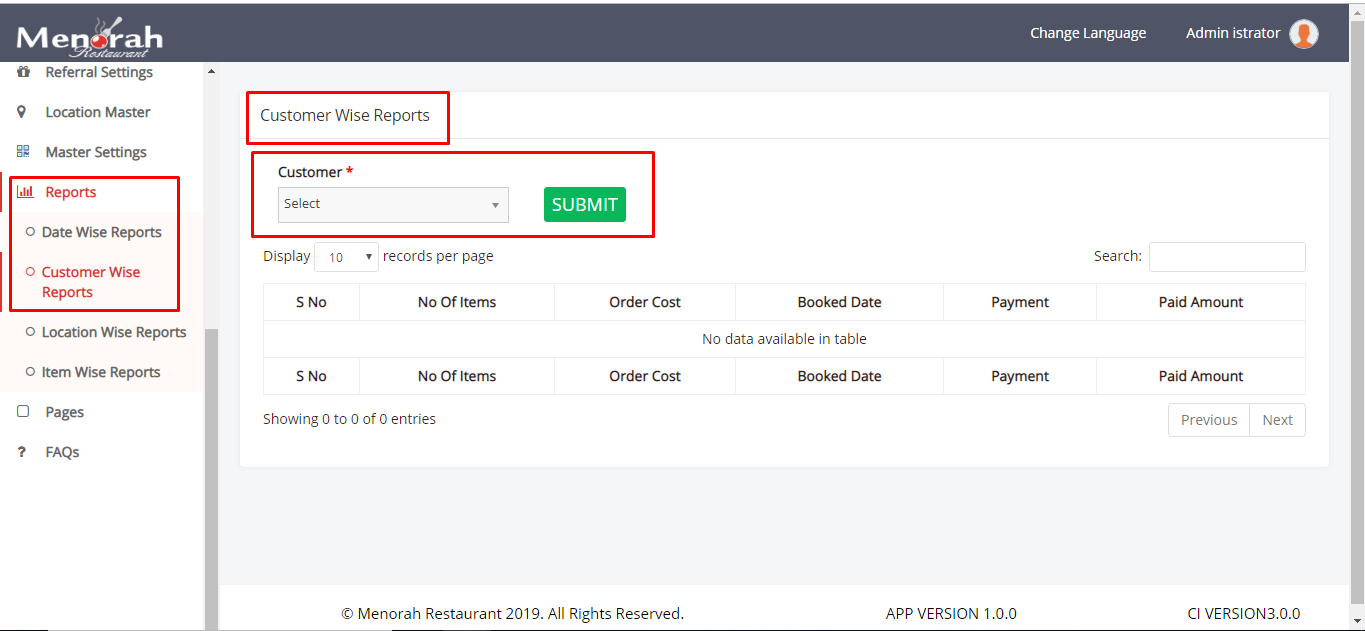The height and width of the screenshot is (631, 1365).
Task: Open the Change Language menu
Action: coord(1088,33)
